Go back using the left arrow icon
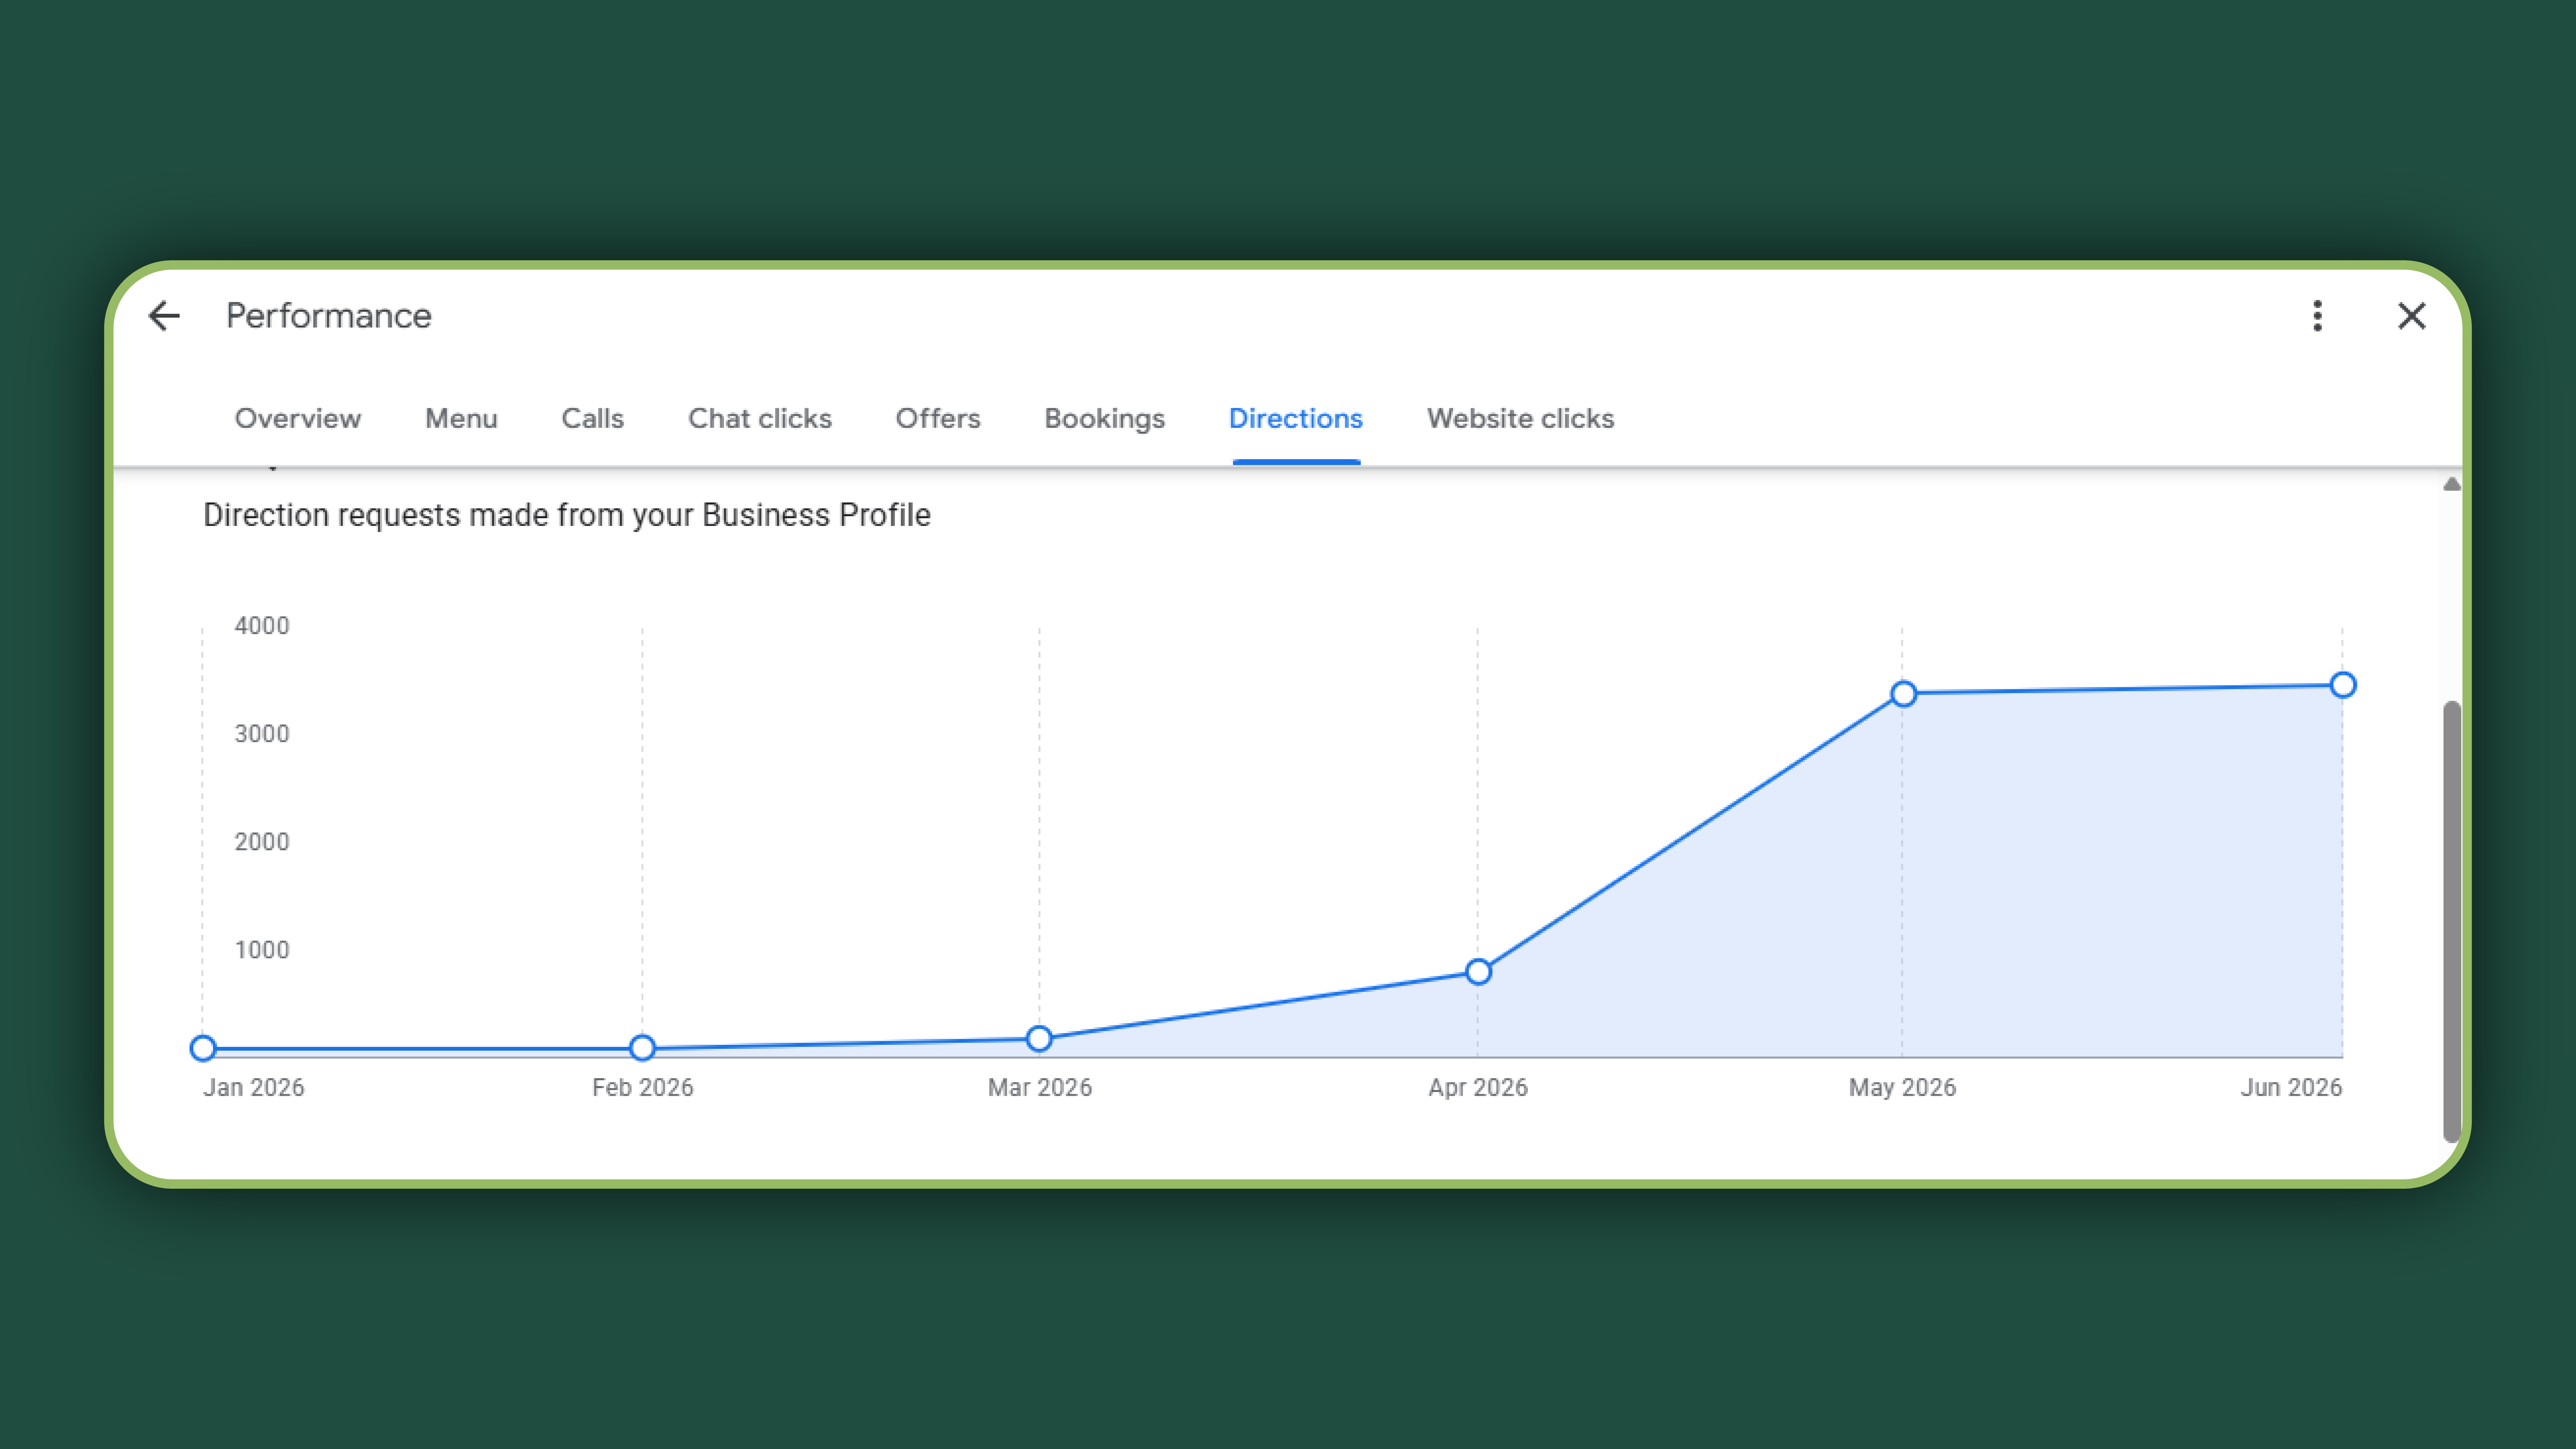The height and width of the screenshot is (1449, 2576). [164, 316]
